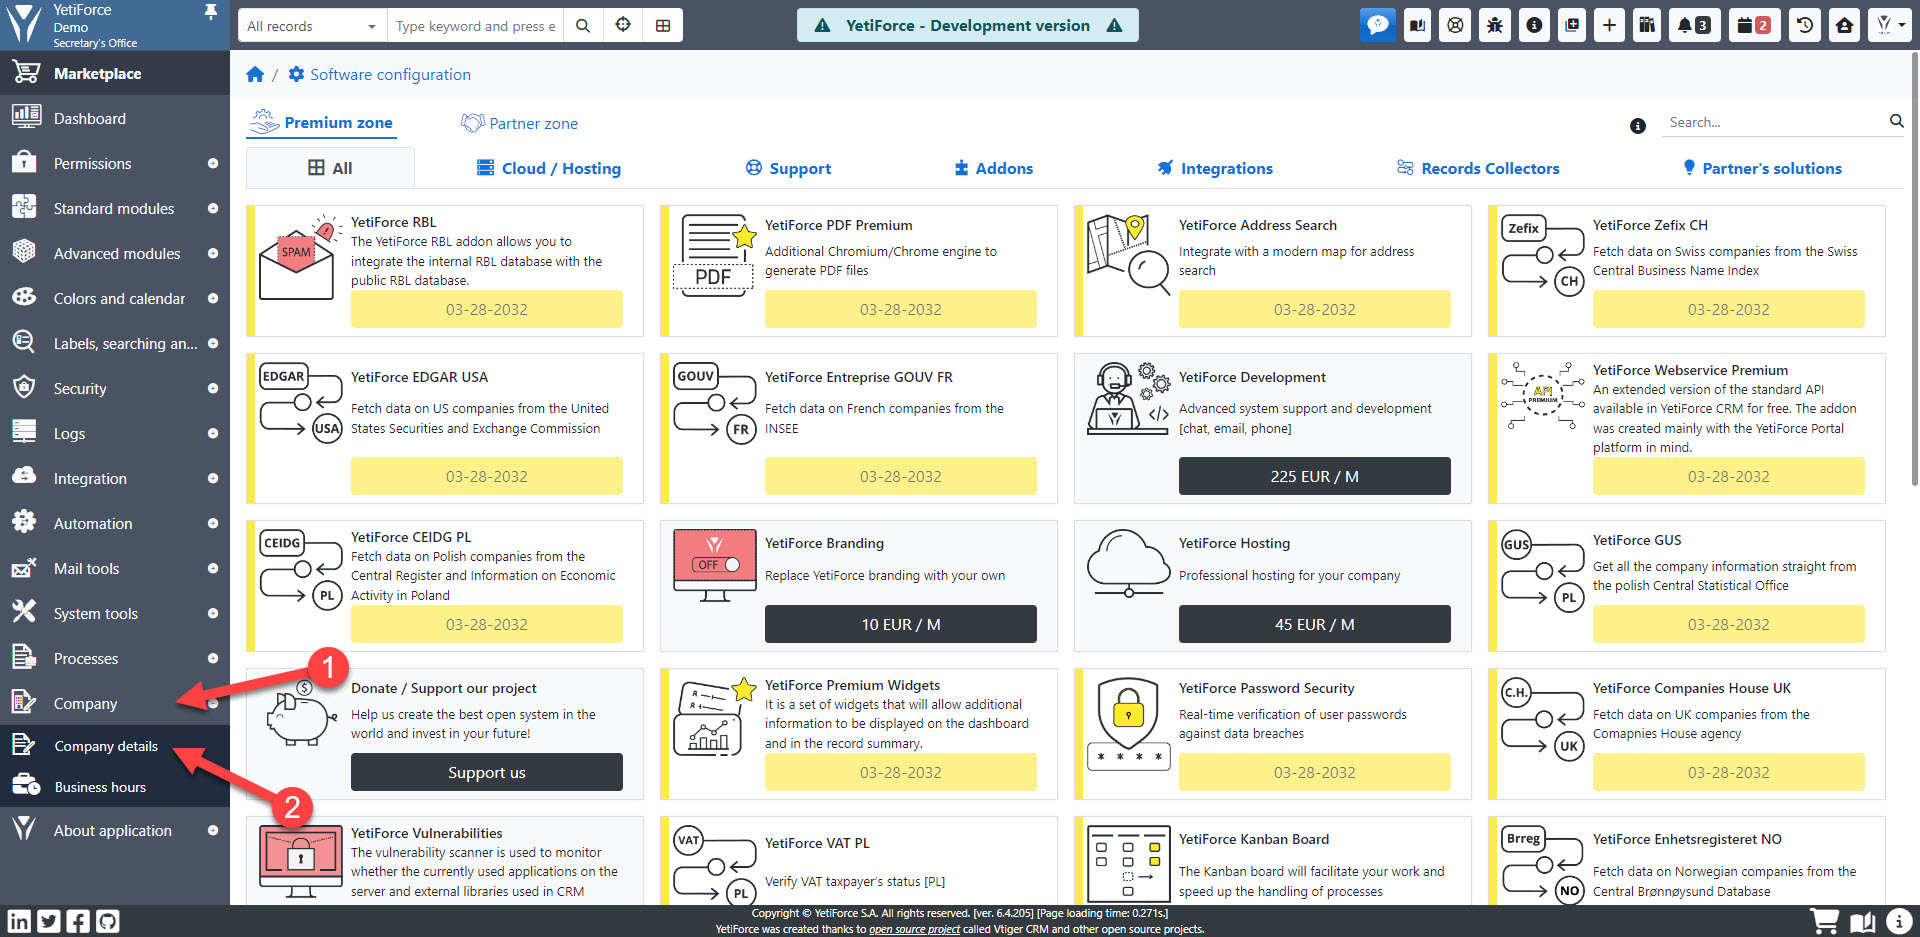Click info icon next to marketplace search
The image size is (1920, 937).
[1638, 126]
